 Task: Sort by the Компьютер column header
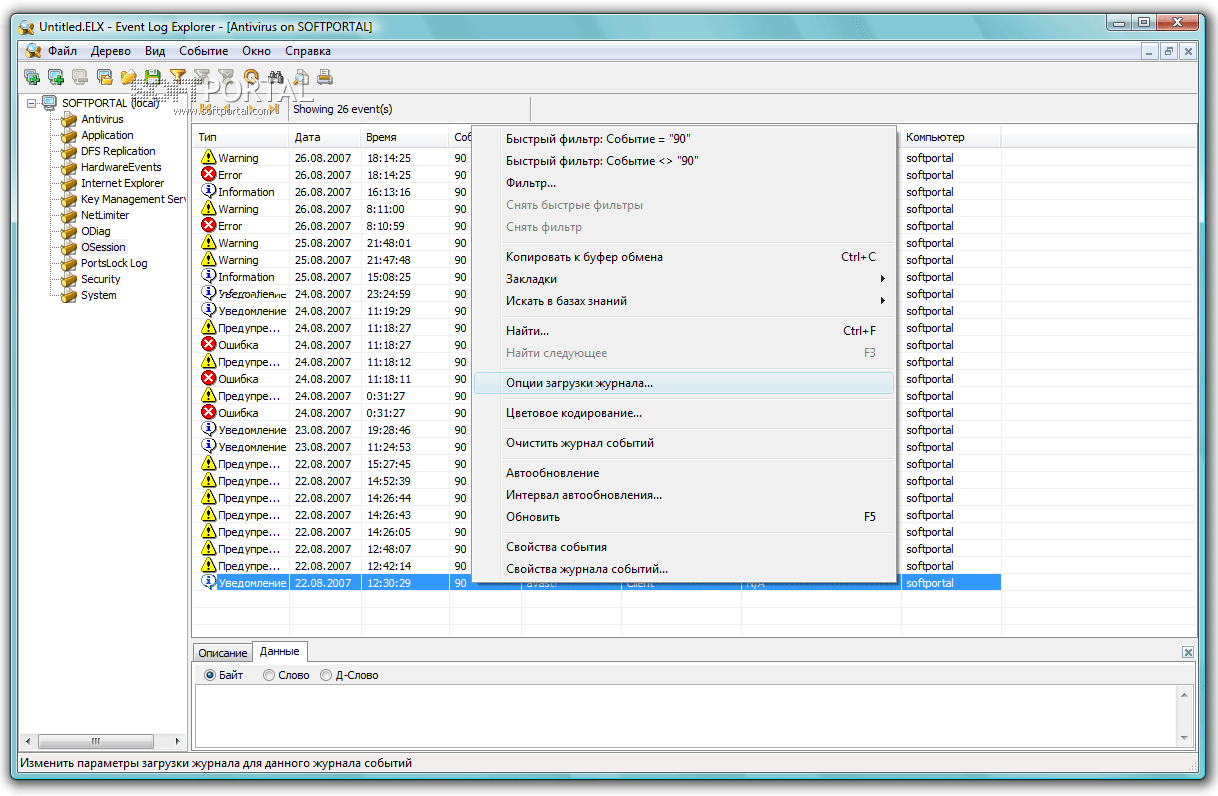coord(951,137)
